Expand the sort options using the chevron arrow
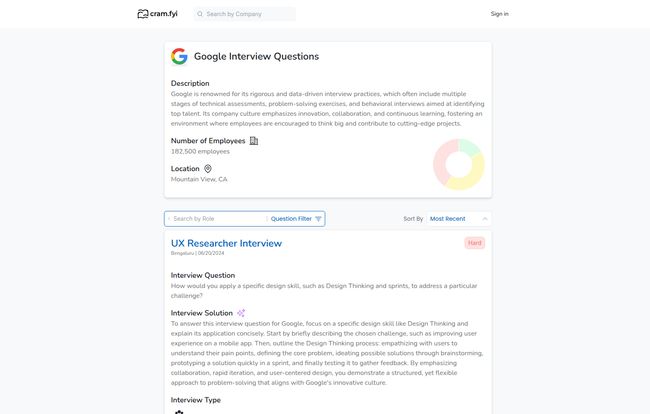The width and height of the screenshot is (650, 414). 485,218
